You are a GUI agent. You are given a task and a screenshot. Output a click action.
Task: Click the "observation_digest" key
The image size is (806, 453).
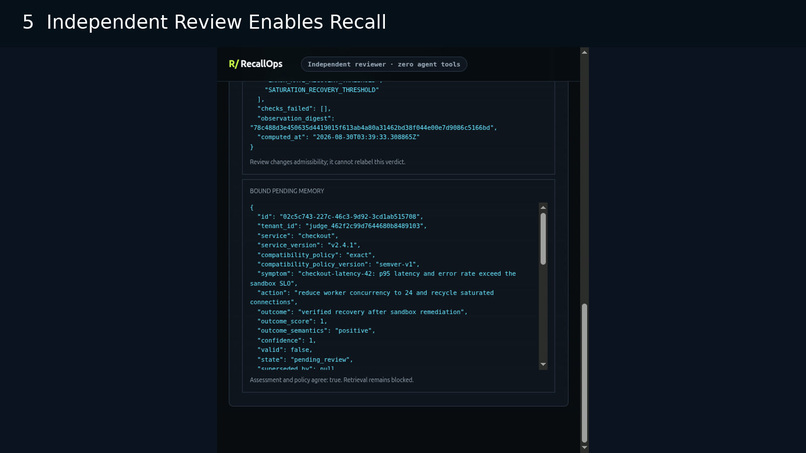pyautogui.click(x=296, y=118)
